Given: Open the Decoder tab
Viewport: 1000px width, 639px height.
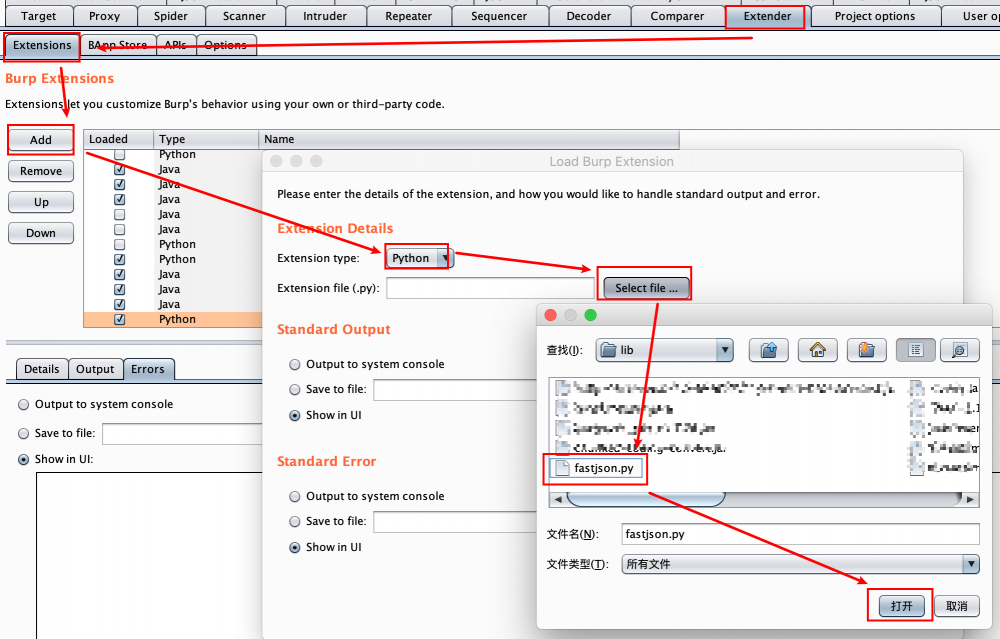Looking at the screenshot, I should click(589, 16).
